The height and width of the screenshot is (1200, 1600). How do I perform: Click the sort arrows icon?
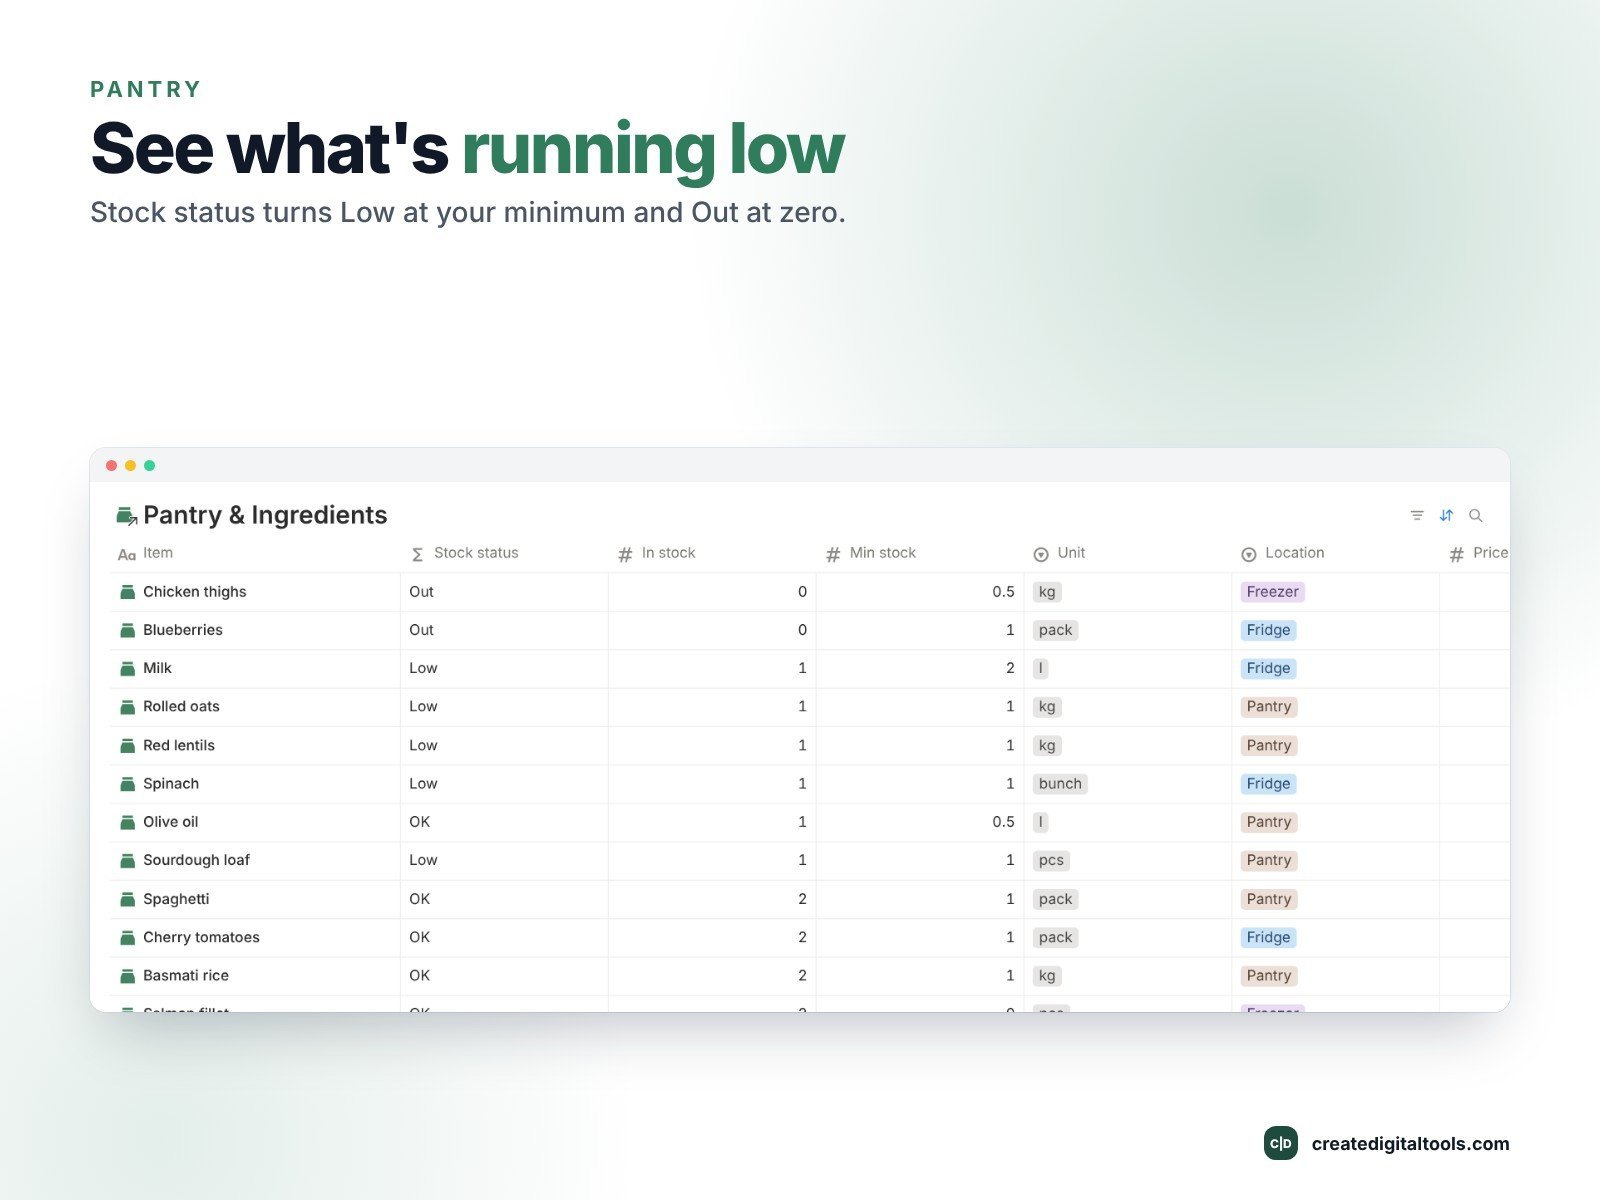[1446, 516]
